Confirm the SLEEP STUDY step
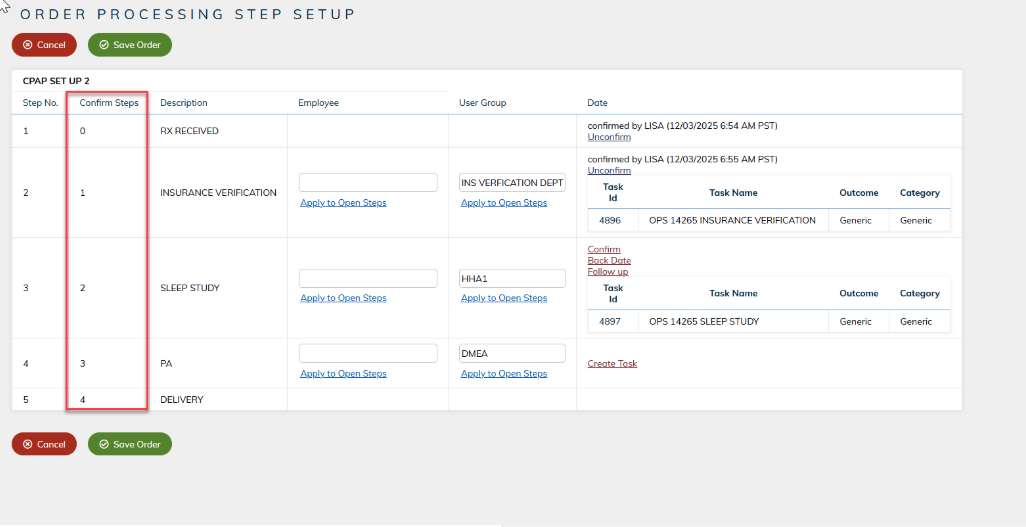The width and height of the screenshot is (1026, 527). (604, 250)
